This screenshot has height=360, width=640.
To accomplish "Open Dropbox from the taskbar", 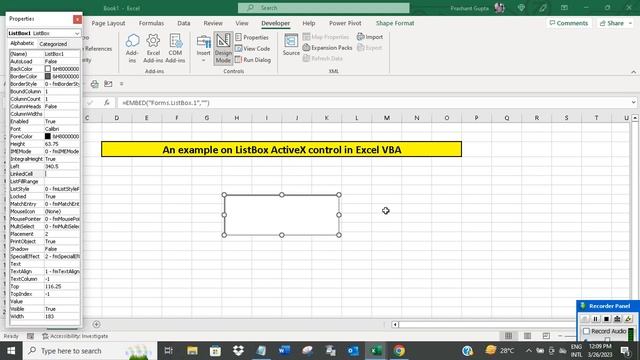I will [x=238, y=351].
